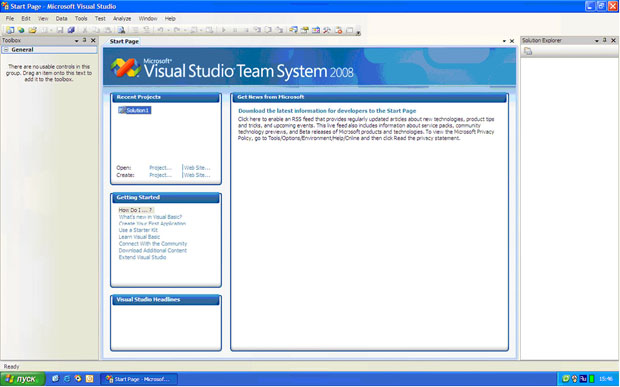Click the Undo arrow icon
This screenshot has width=620, height=387.
[x=160, y=30]
